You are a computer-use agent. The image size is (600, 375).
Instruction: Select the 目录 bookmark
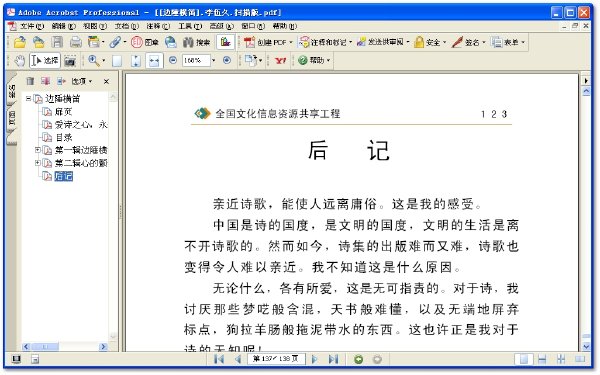64,137
